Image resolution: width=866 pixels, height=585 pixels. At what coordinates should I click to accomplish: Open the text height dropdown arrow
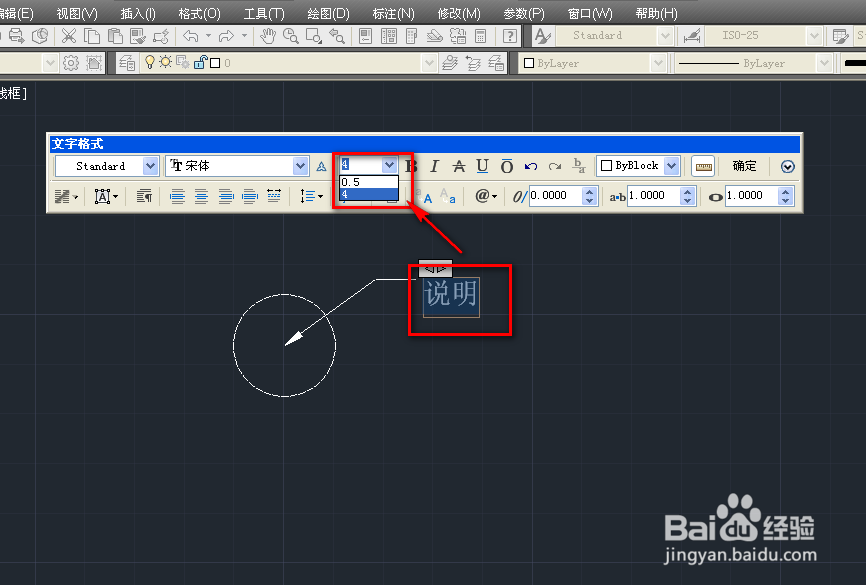point(389,165)
